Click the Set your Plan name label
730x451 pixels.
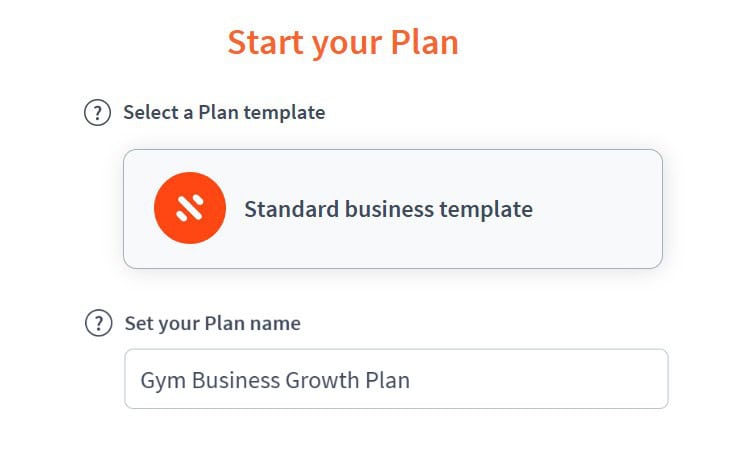point(212,323)
